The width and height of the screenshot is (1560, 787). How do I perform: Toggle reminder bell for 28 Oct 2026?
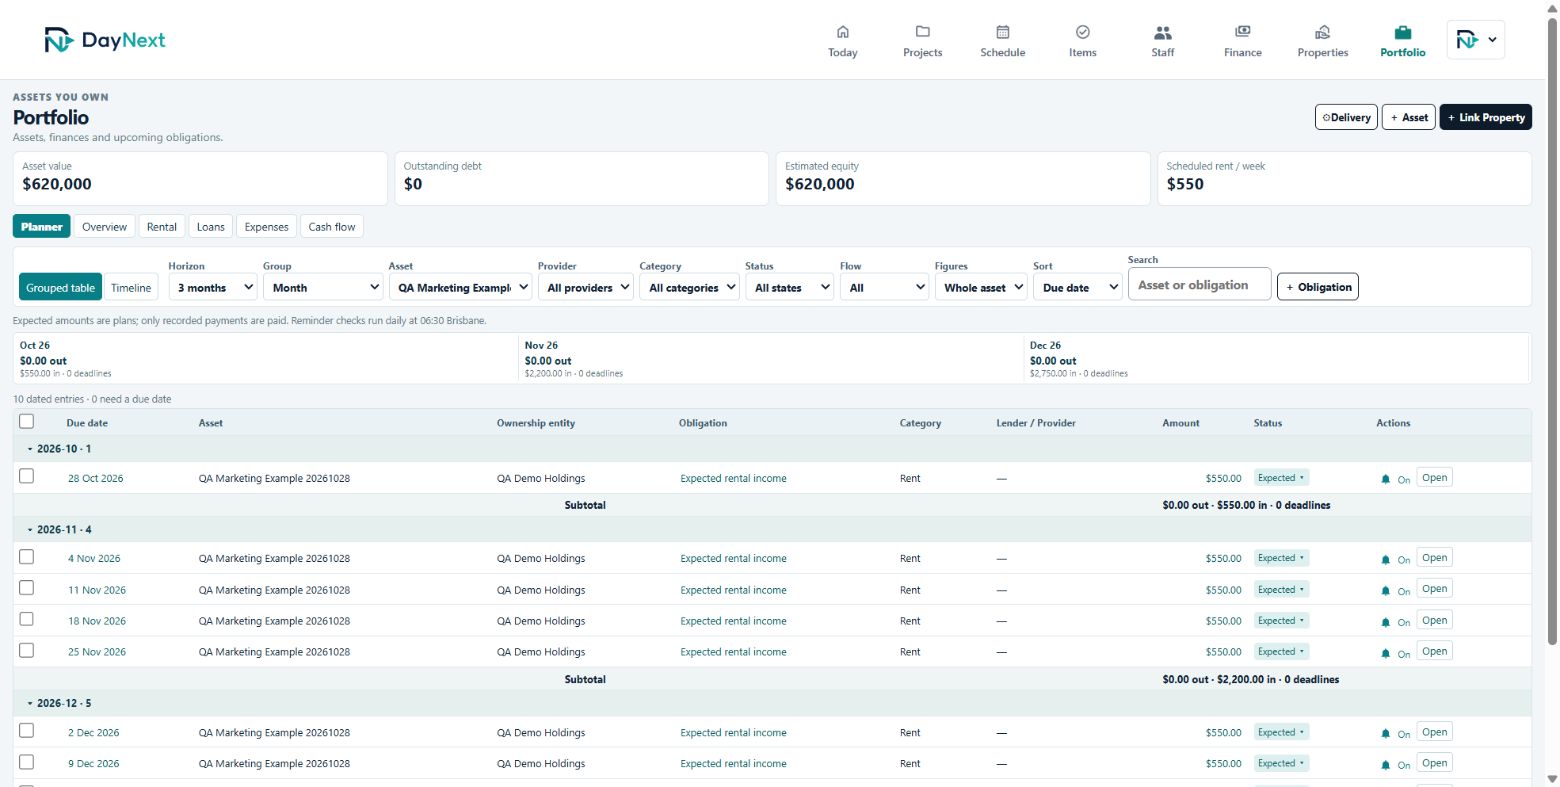pos(1385,479)
